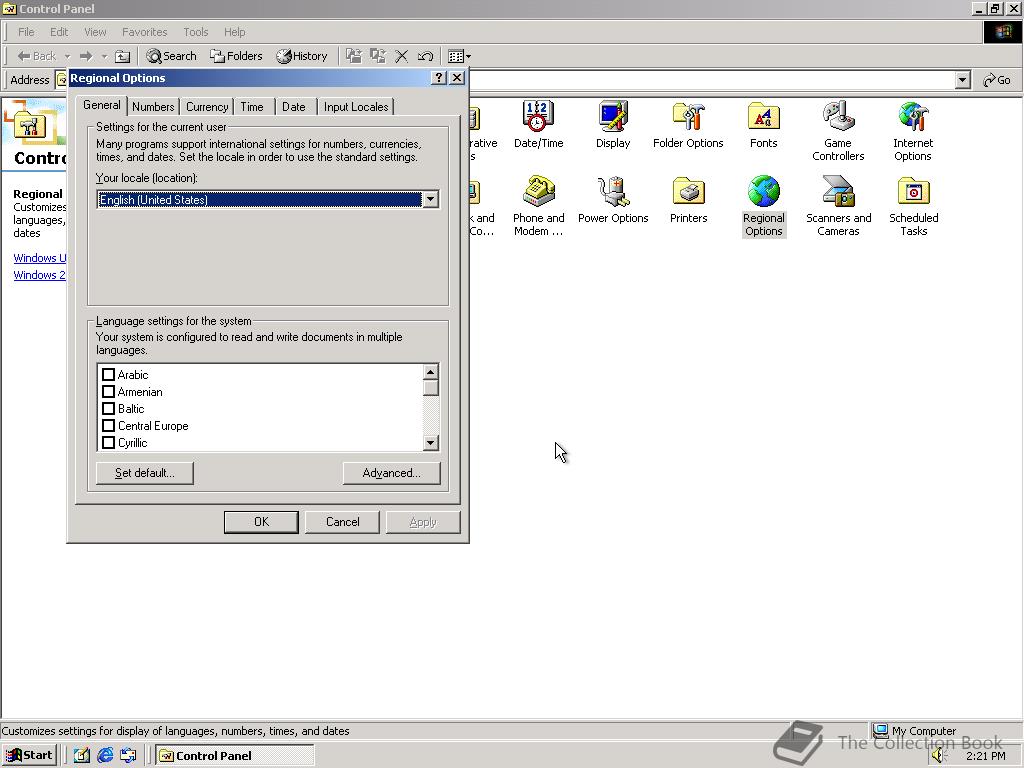Open the View menu

95,32
